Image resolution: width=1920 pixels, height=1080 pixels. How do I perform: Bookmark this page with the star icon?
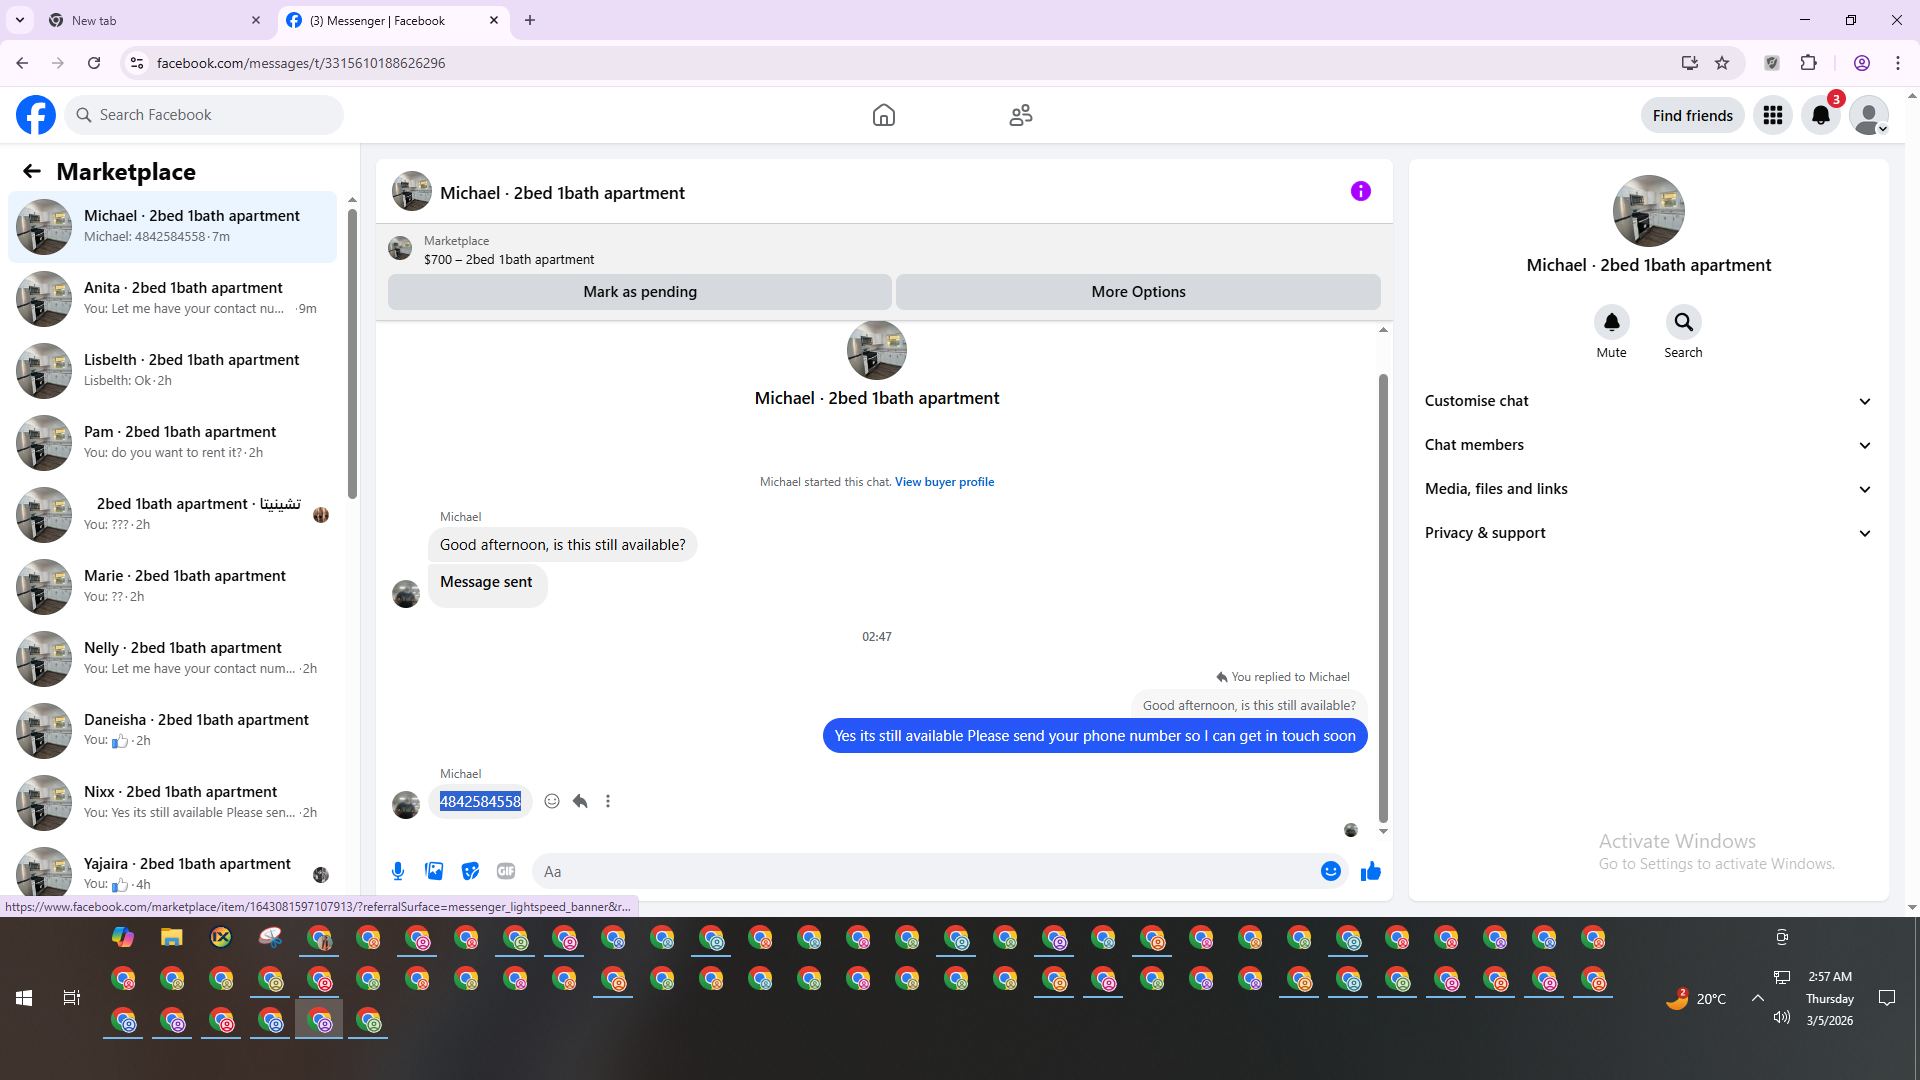[1722, 63]
